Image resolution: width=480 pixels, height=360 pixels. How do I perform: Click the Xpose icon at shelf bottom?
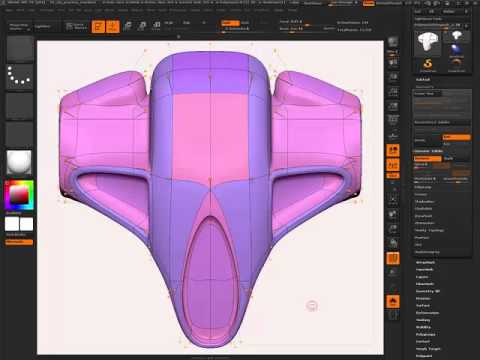click(393, 315)
